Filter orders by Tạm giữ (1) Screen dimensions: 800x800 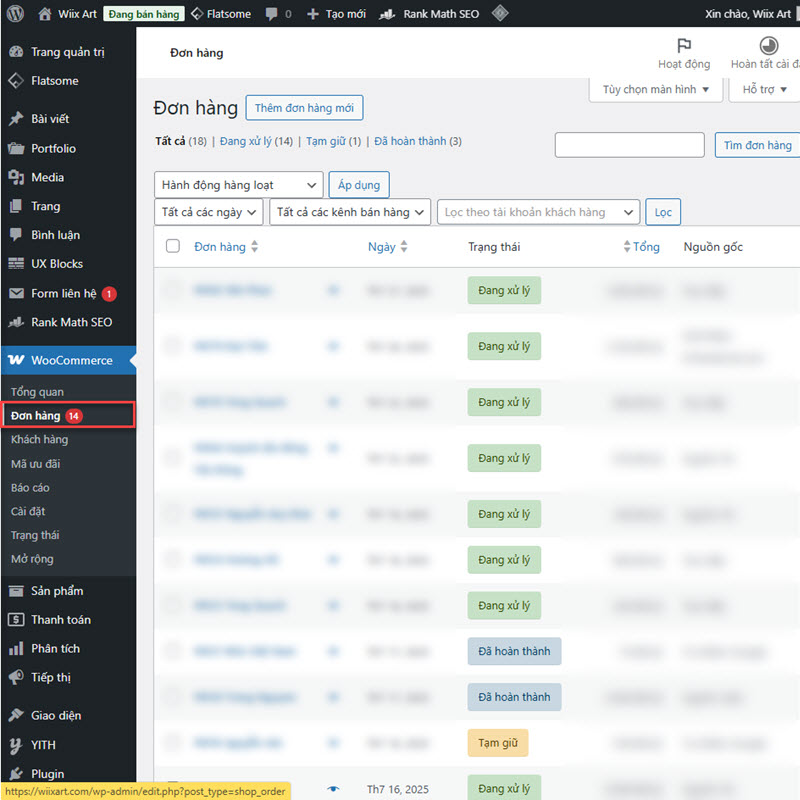[333, 141]
